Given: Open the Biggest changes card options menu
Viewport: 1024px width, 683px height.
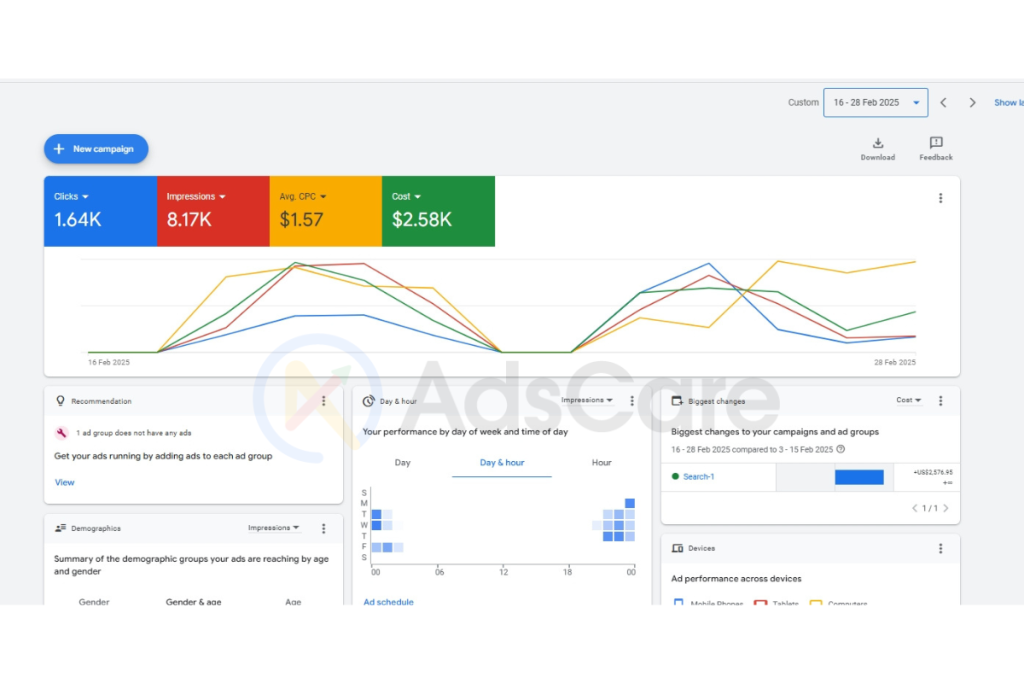Looking at the screenshot, I should 940,401.
